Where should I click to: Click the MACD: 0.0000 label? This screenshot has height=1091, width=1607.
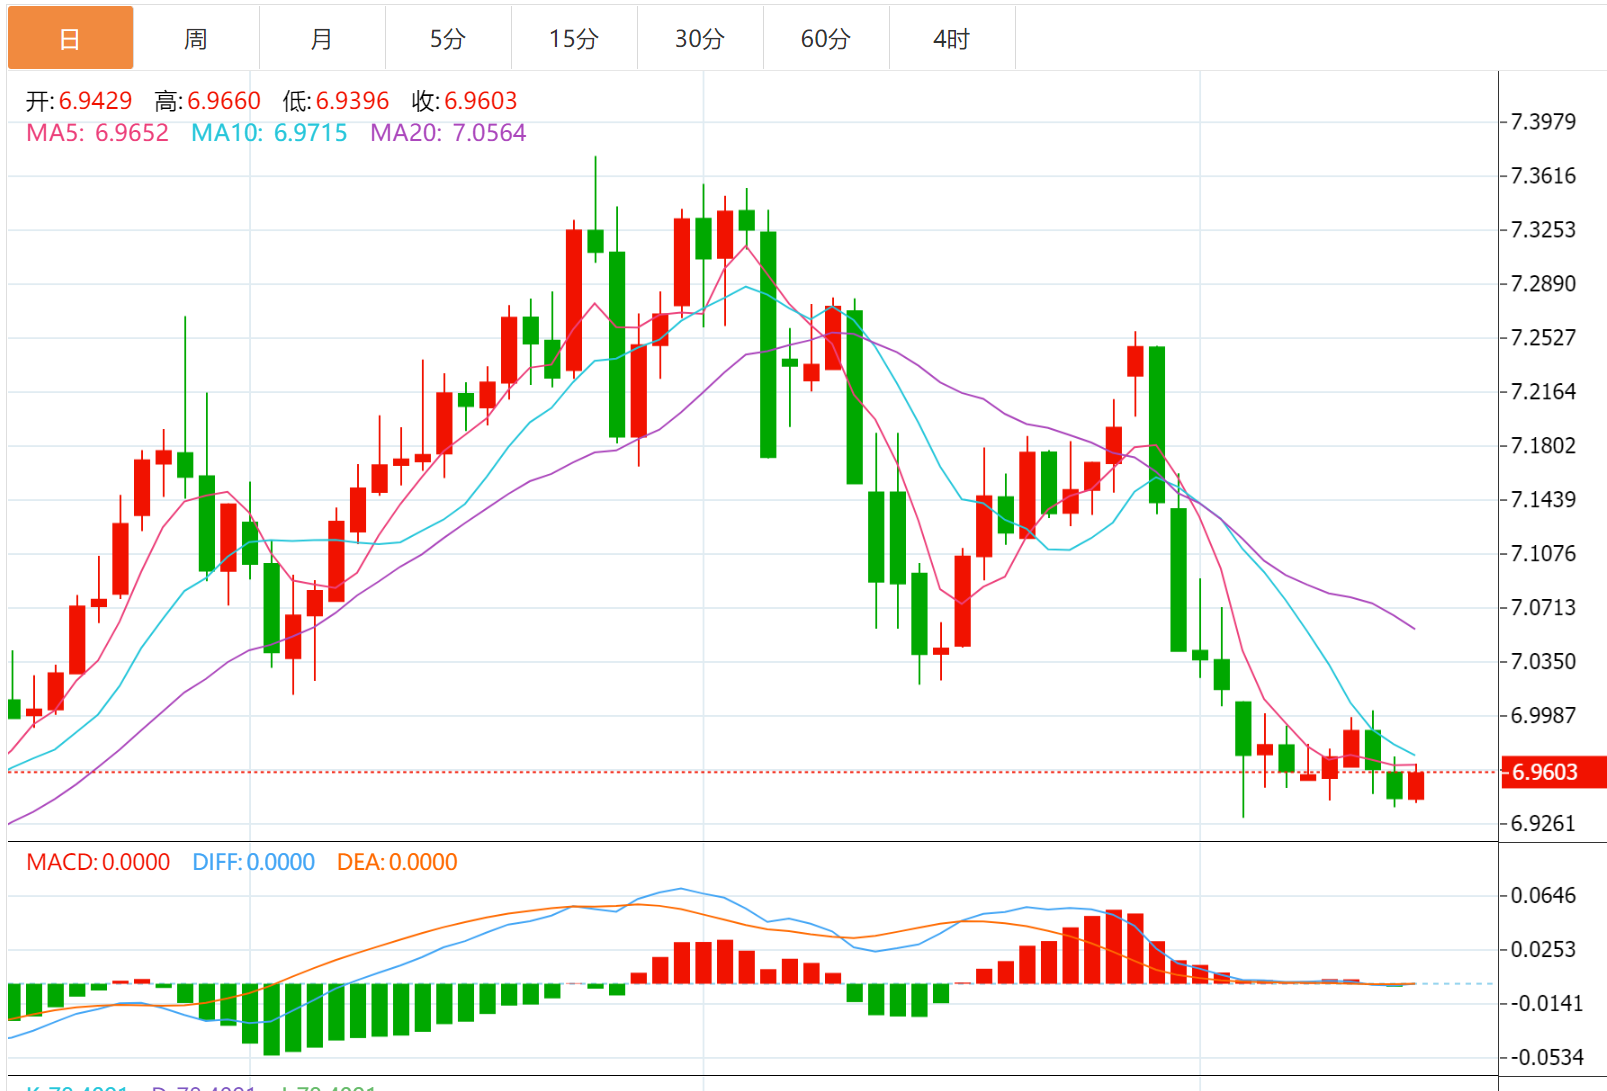(98, 862)
